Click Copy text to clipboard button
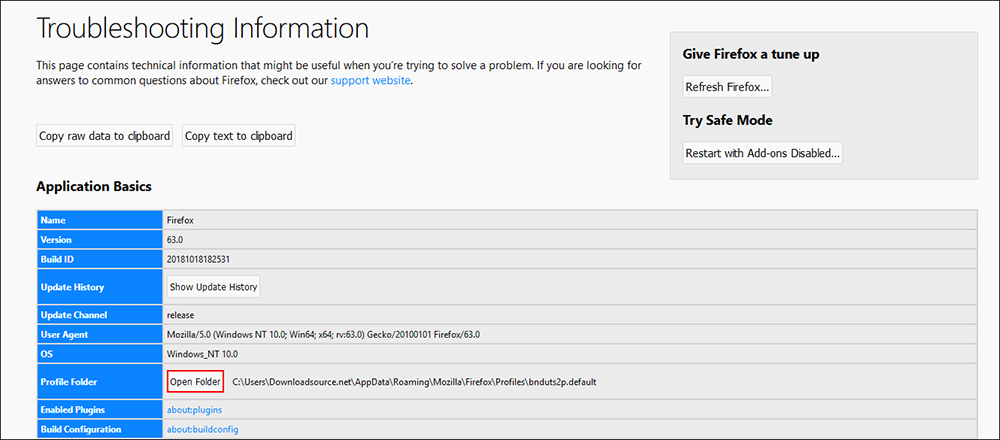 (x=239, y=136)
